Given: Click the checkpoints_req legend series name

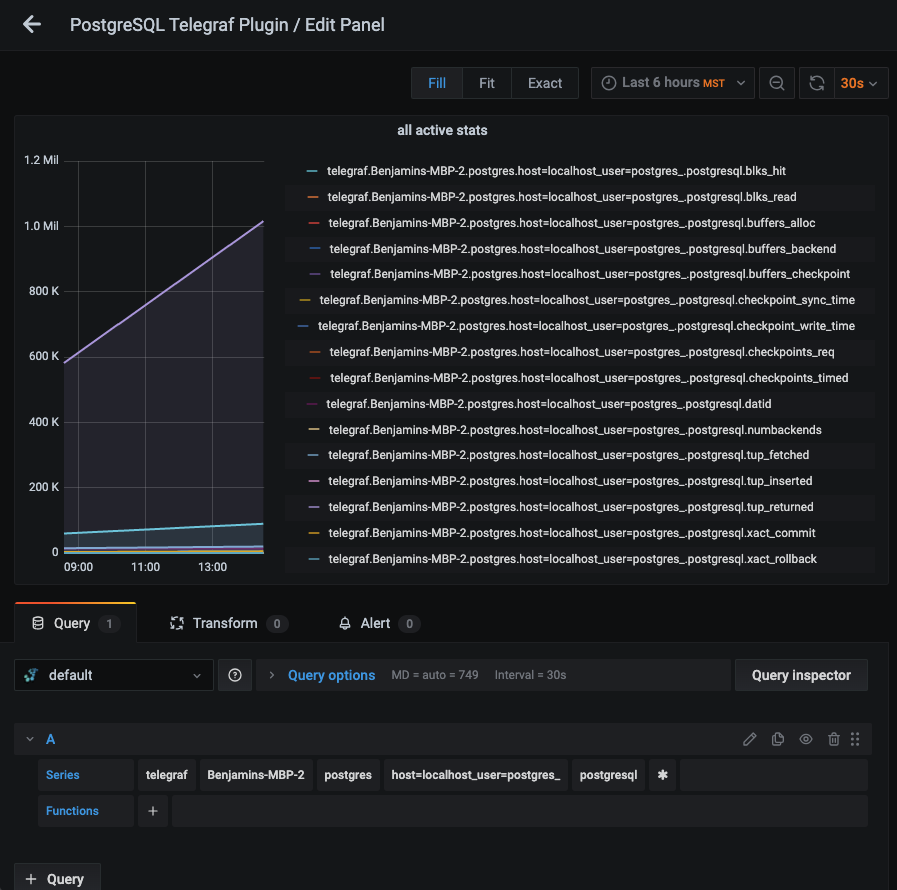Looking at the screenshot, I should [582, 352].
